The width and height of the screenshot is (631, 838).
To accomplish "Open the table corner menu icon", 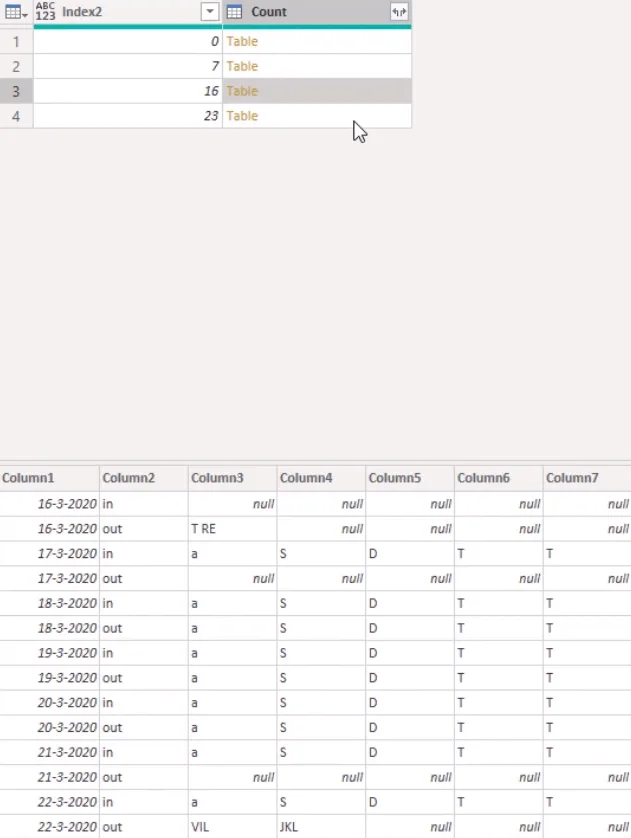I will point(15,12).
